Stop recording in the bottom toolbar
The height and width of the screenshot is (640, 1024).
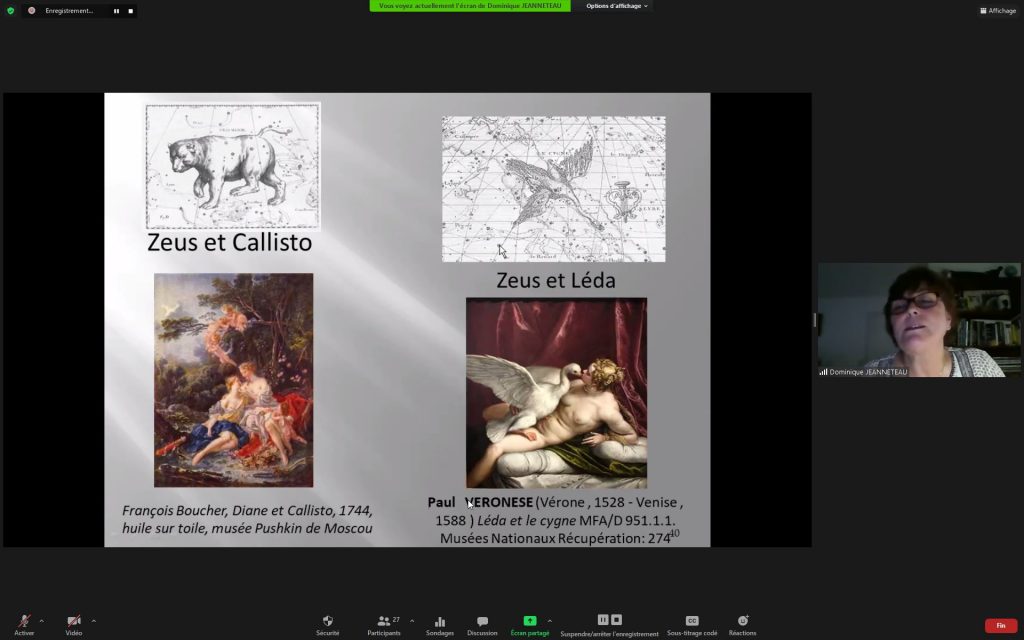click(x=616, y=620)
